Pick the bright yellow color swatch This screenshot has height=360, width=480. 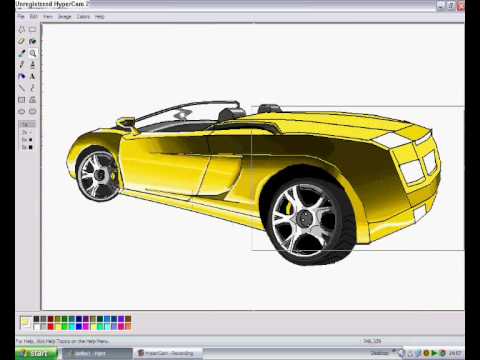coord(57,326)
